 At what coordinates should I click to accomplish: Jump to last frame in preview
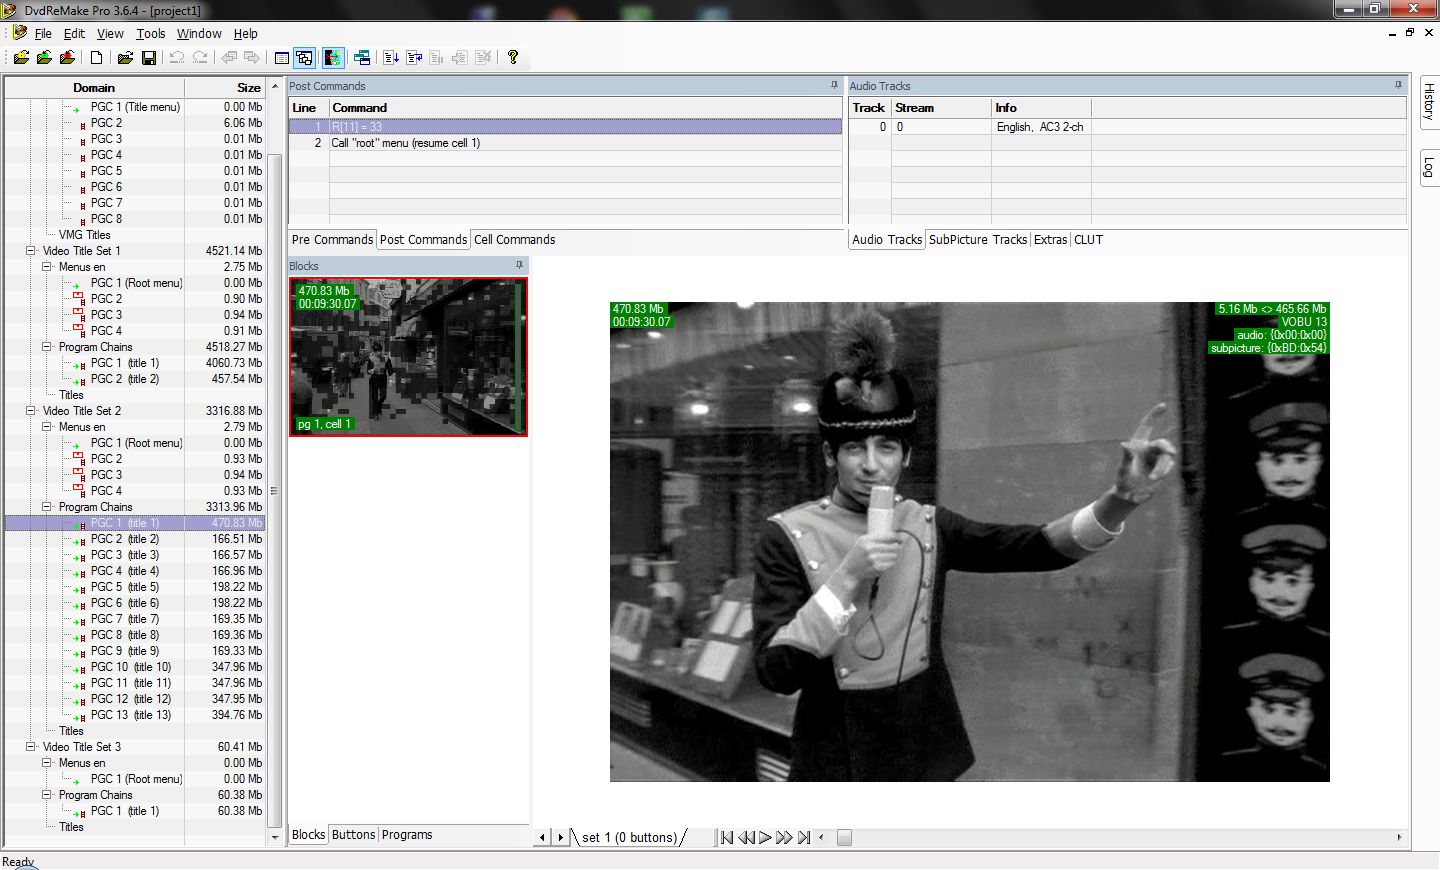804,838
